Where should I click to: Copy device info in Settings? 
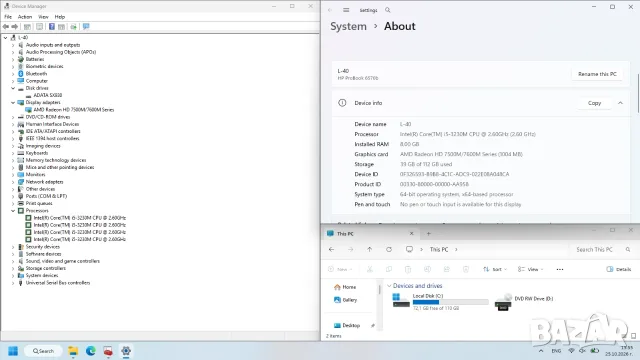[x=594, y=103]
